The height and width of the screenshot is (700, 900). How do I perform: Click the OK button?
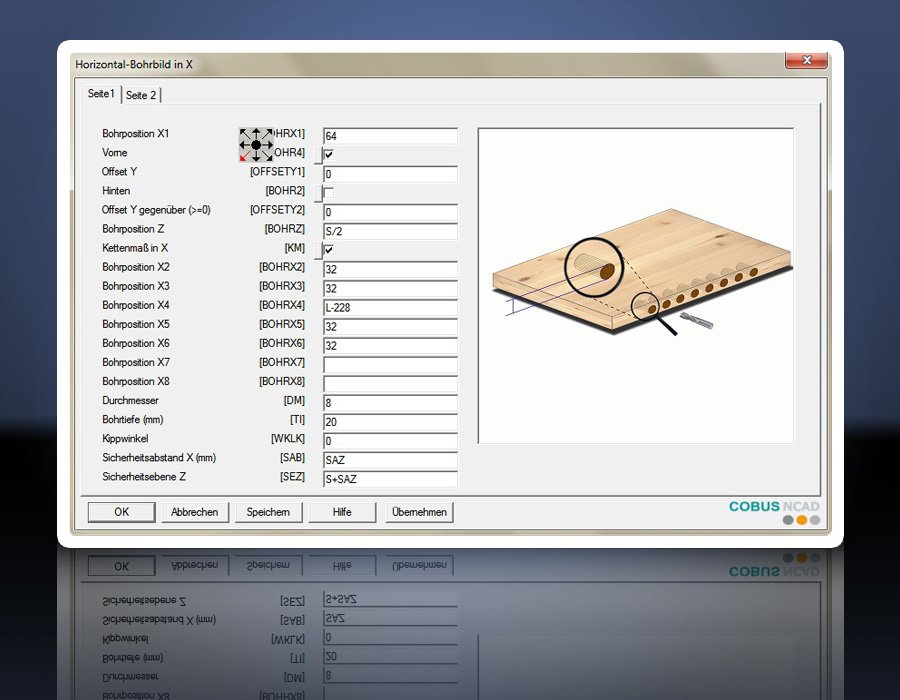[121, 512]
